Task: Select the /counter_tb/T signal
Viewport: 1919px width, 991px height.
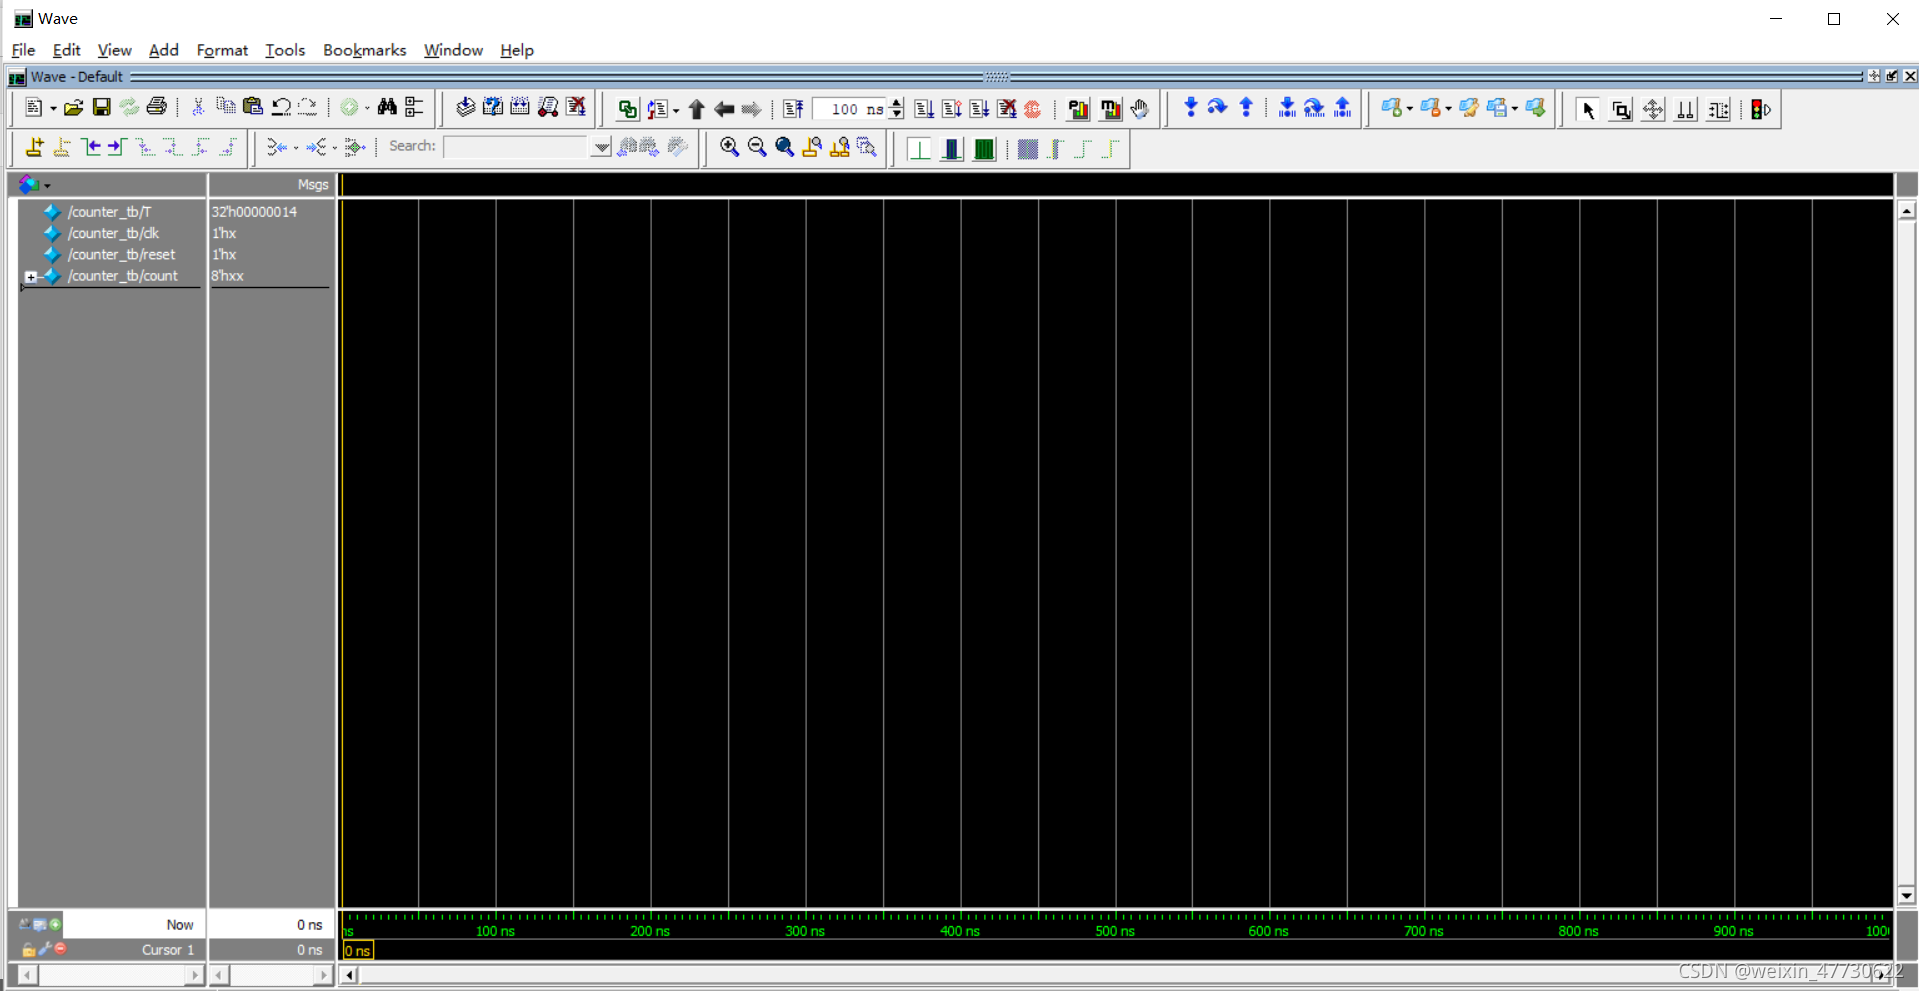Action: click(109, 212)
